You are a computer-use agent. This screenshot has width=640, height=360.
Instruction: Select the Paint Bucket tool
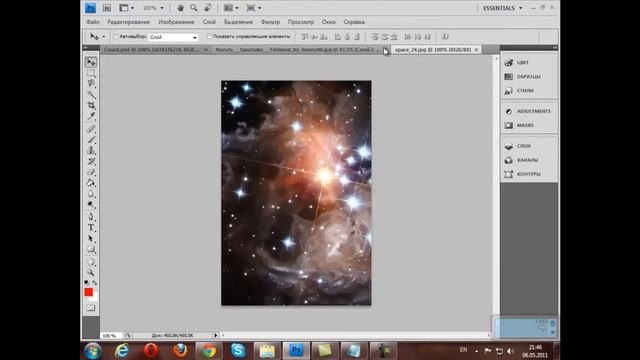coord(91,183)
